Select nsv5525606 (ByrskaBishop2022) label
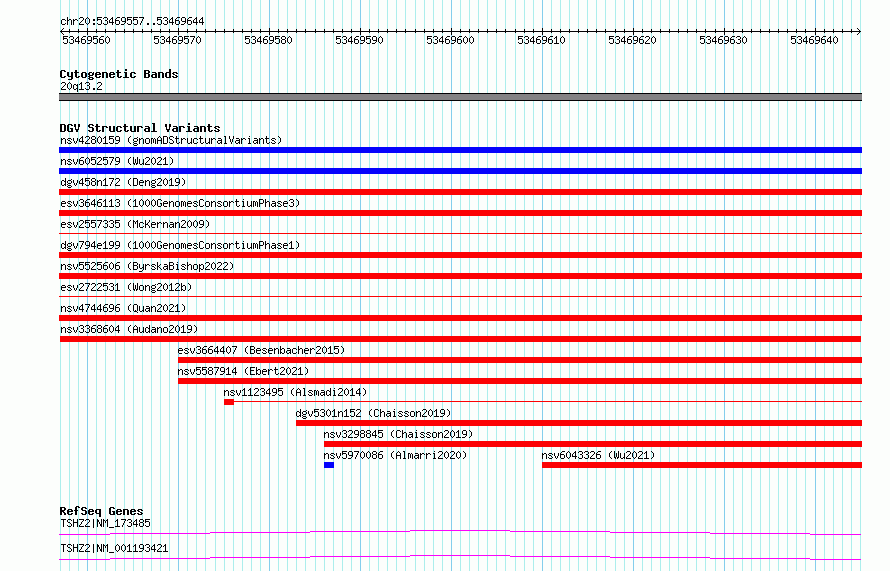 [x=147, y=266]
